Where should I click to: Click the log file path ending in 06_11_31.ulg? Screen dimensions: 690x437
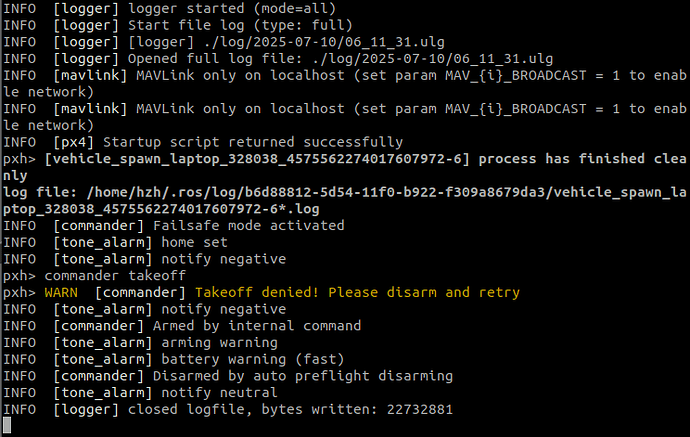[x=324, y=42]
